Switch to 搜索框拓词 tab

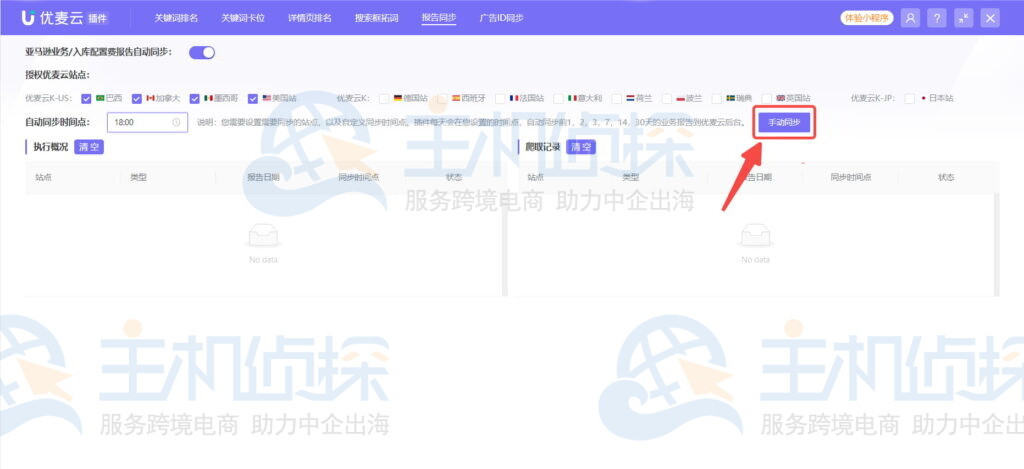click(x=376, y=18)
